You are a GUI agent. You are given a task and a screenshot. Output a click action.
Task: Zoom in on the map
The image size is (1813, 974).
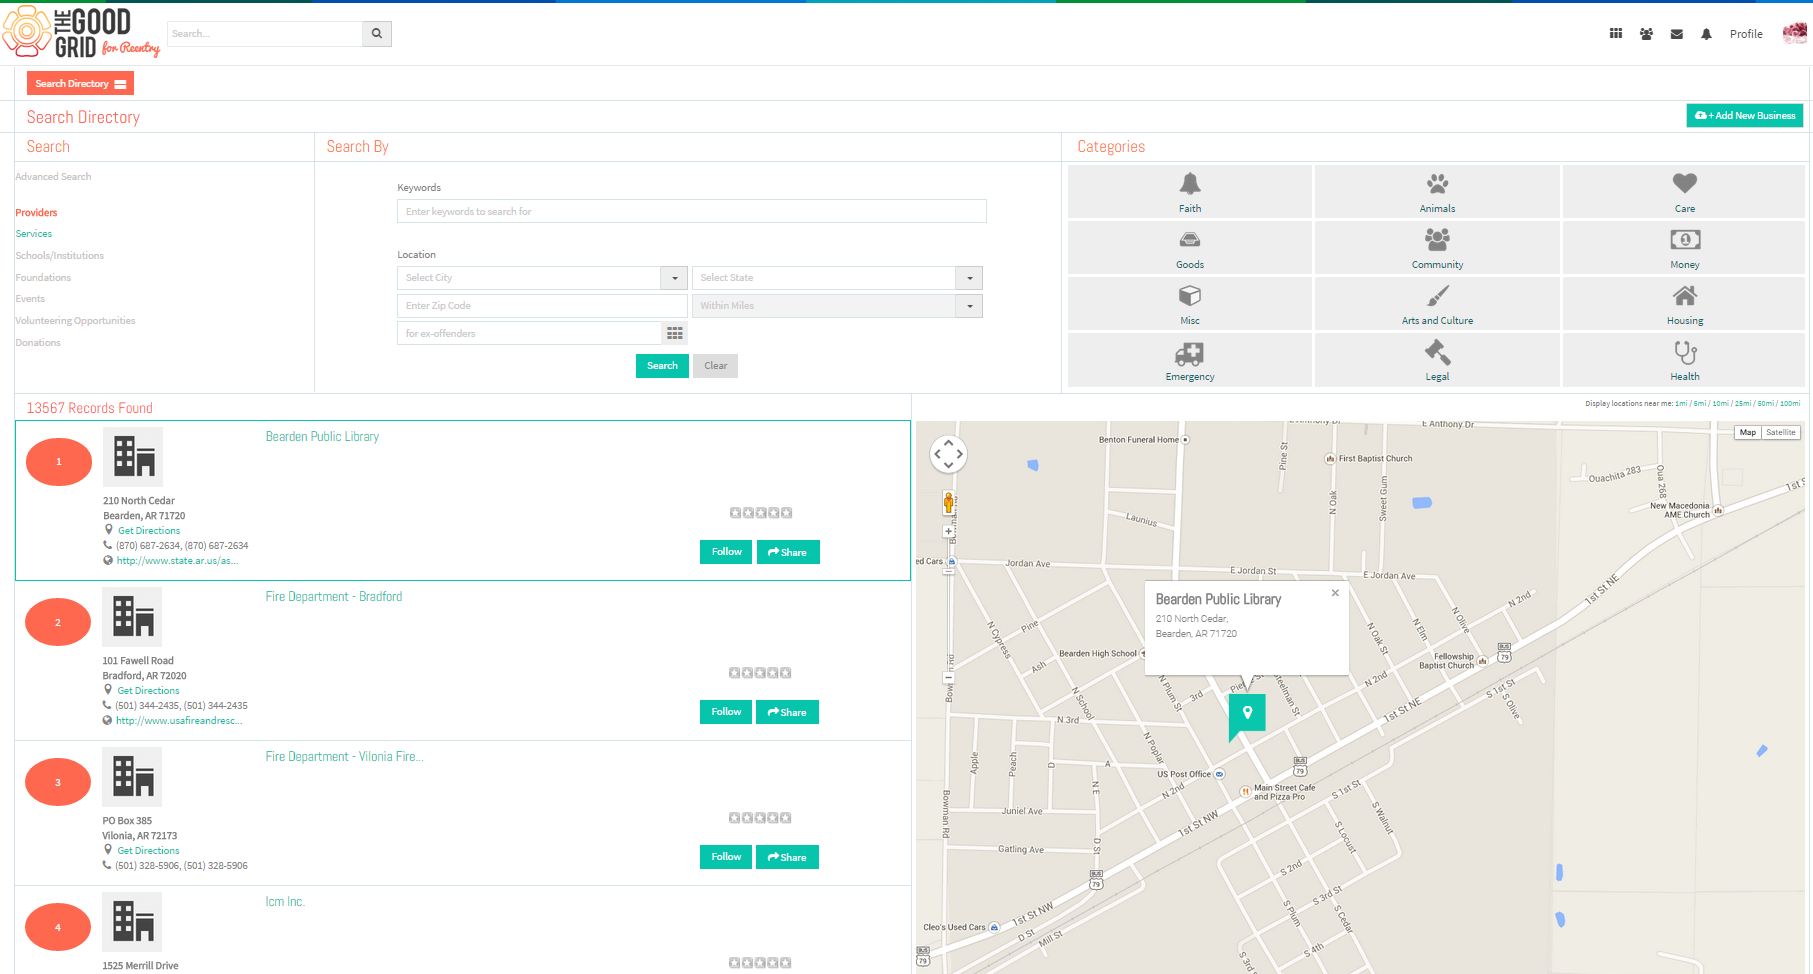(x=949, y=531)
